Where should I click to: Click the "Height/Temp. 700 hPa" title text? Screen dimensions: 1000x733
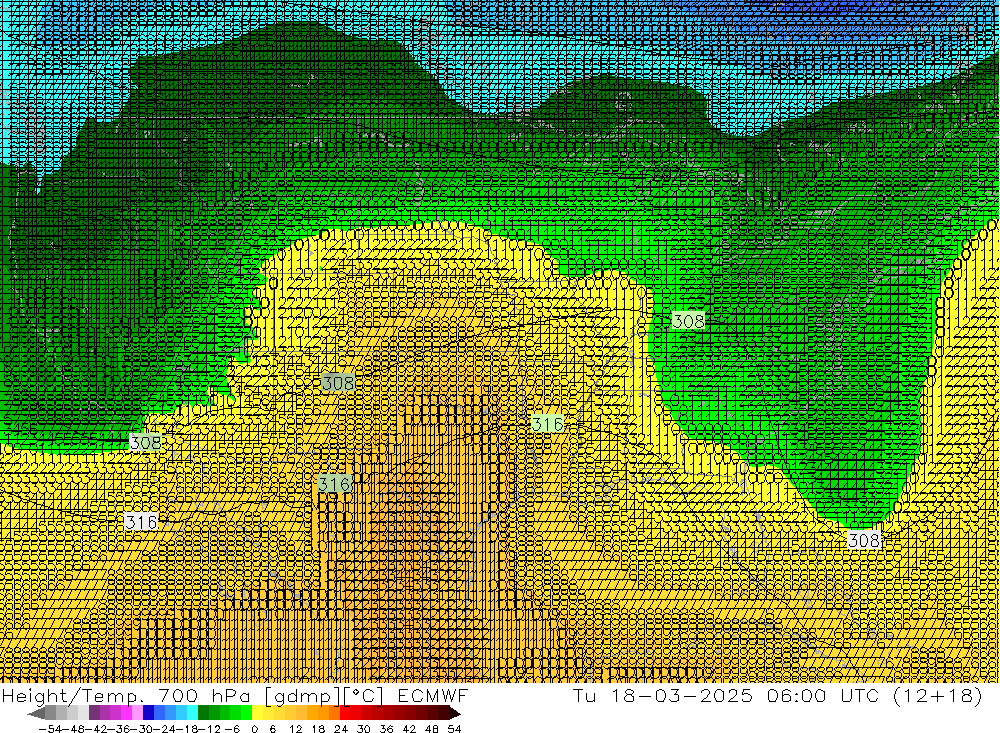click(125, 695)
